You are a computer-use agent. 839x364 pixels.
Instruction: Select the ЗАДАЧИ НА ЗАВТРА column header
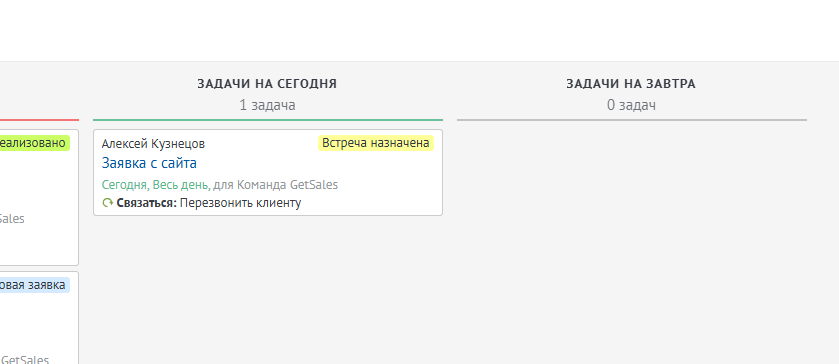(x=631, y=84)
